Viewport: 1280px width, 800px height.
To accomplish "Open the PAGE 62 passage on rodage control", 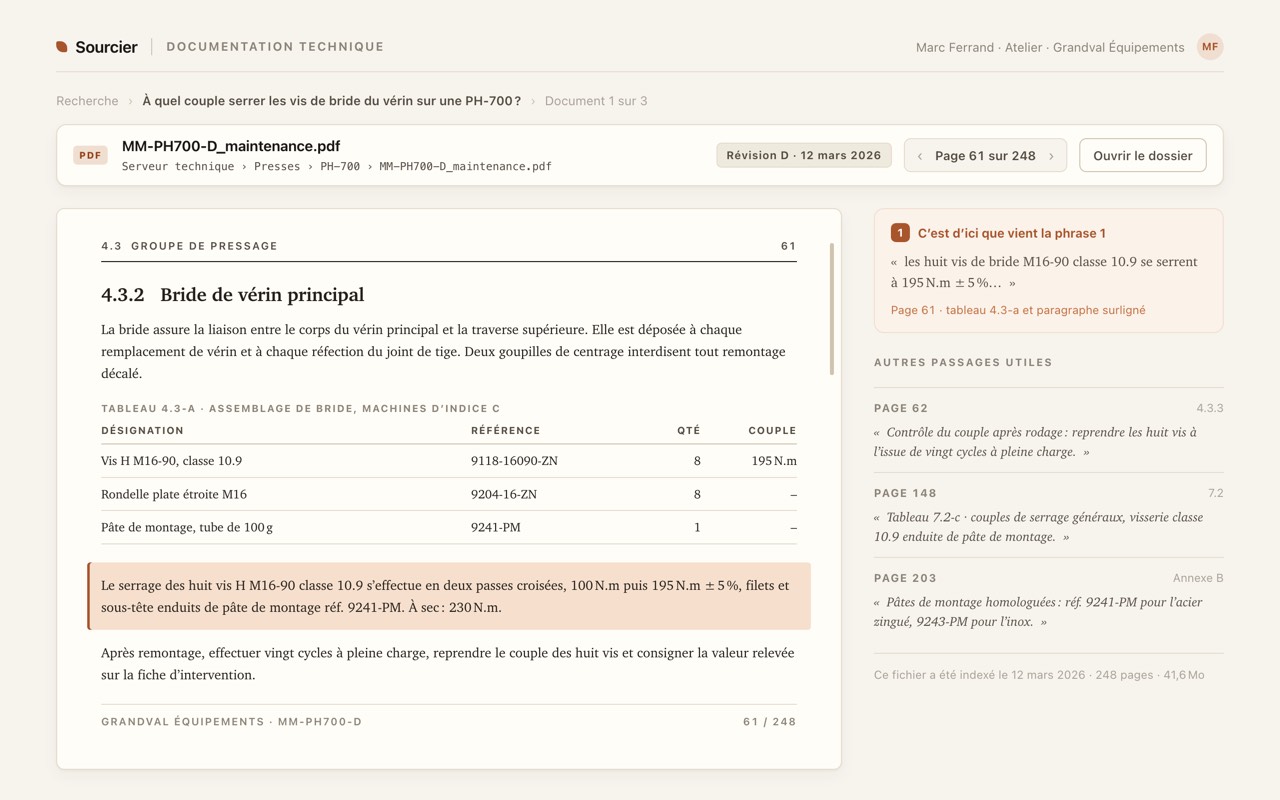I will point(1049,431).
